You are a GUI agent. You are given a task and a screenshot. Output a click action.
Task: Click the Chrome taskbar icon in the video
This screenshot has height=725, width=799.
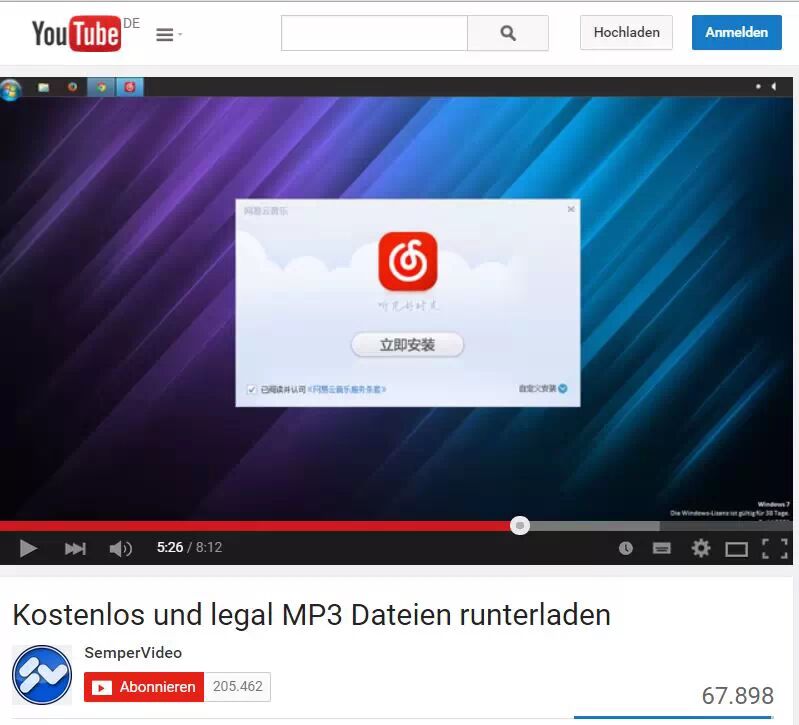pyautogui.click(x=101, y=87)
